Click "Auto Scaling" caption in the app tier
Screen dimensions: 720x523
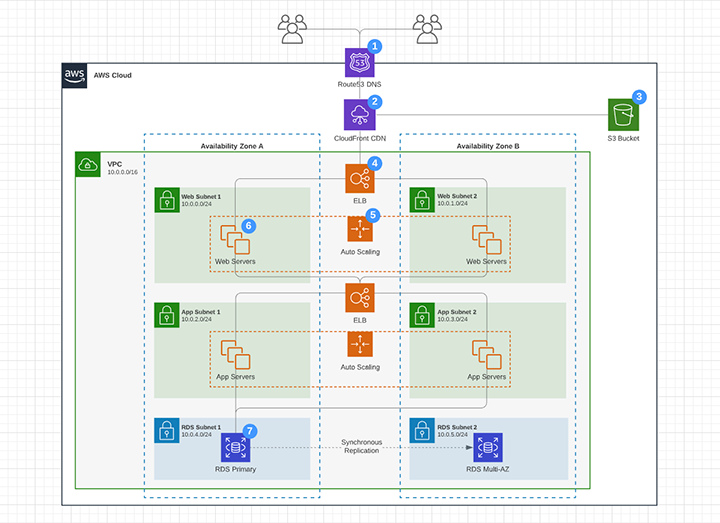(x=360, y=367)
